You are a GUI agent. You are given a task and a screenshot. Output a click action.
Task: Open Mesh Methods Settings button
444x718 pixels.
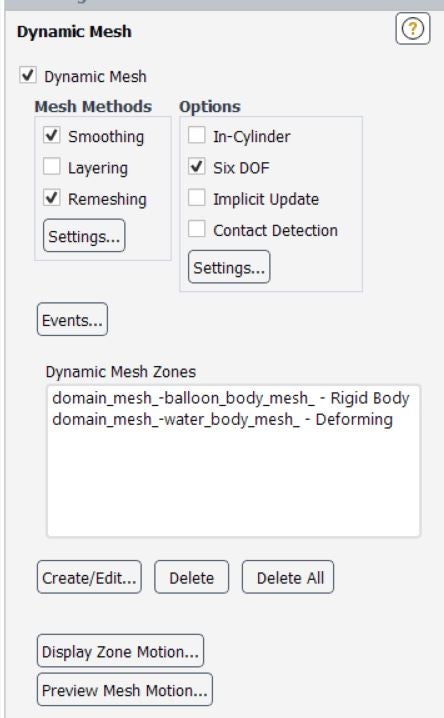84,236
